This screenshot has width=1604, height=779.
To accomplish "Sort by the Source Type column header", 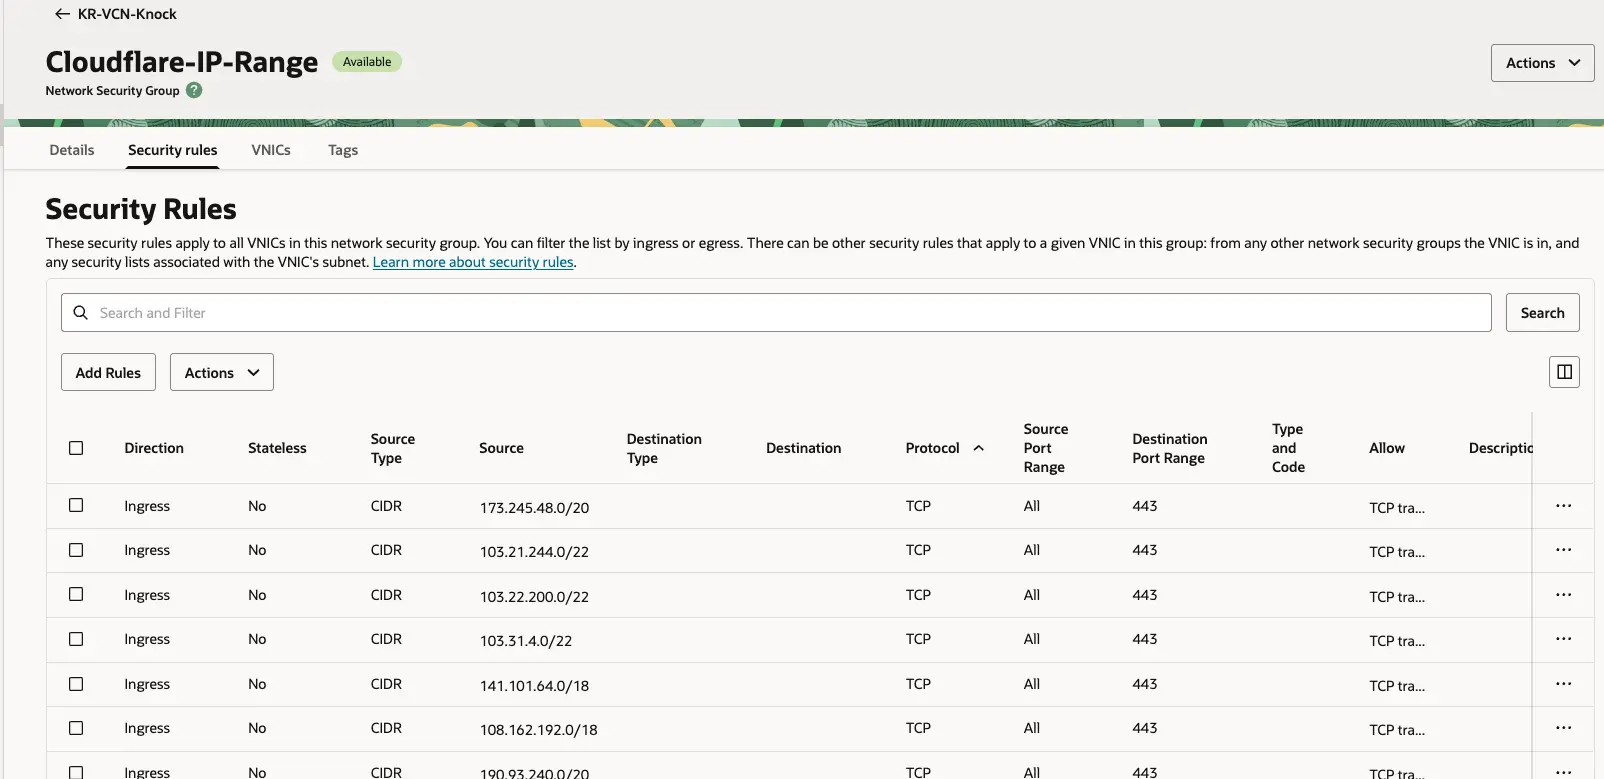I will point(392,448).
